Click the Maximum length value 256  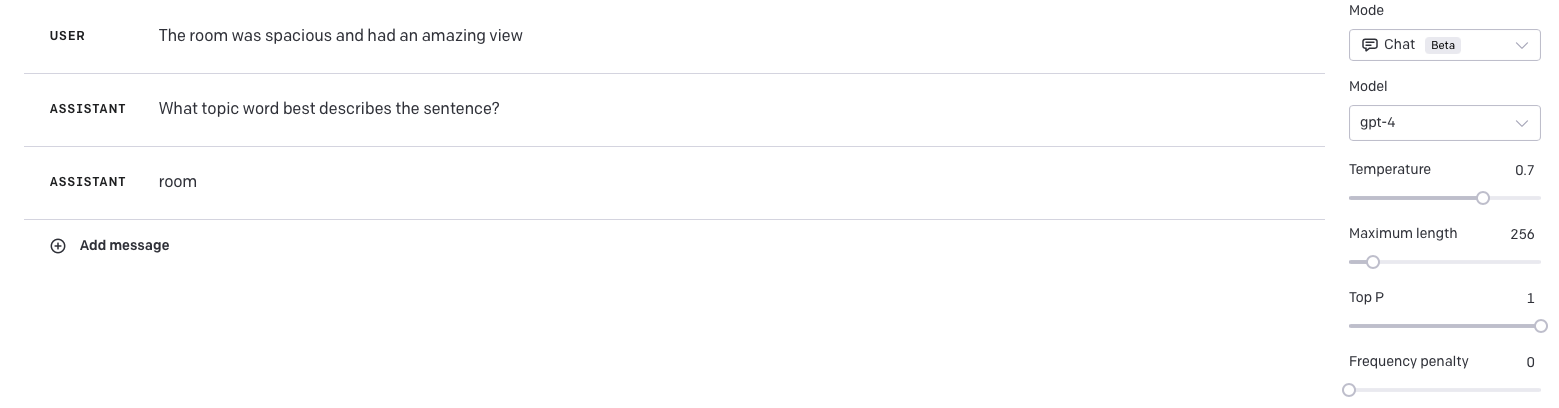pyautogui.click(x=1522, y=235)
